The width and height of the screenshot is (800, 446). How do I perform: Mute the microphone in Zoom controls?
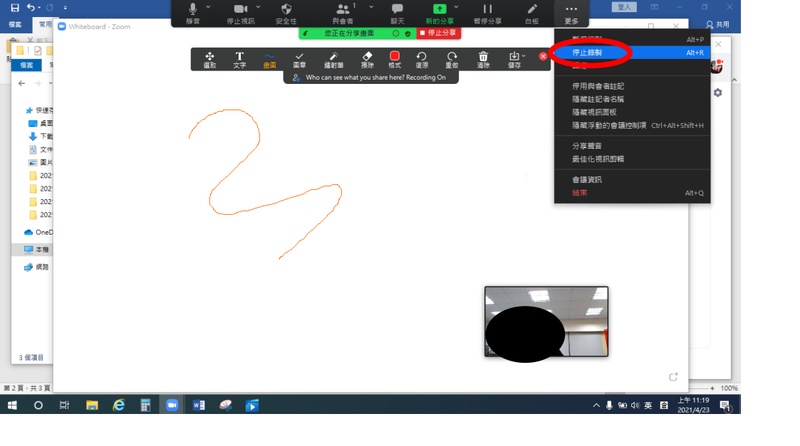point(192,13)
